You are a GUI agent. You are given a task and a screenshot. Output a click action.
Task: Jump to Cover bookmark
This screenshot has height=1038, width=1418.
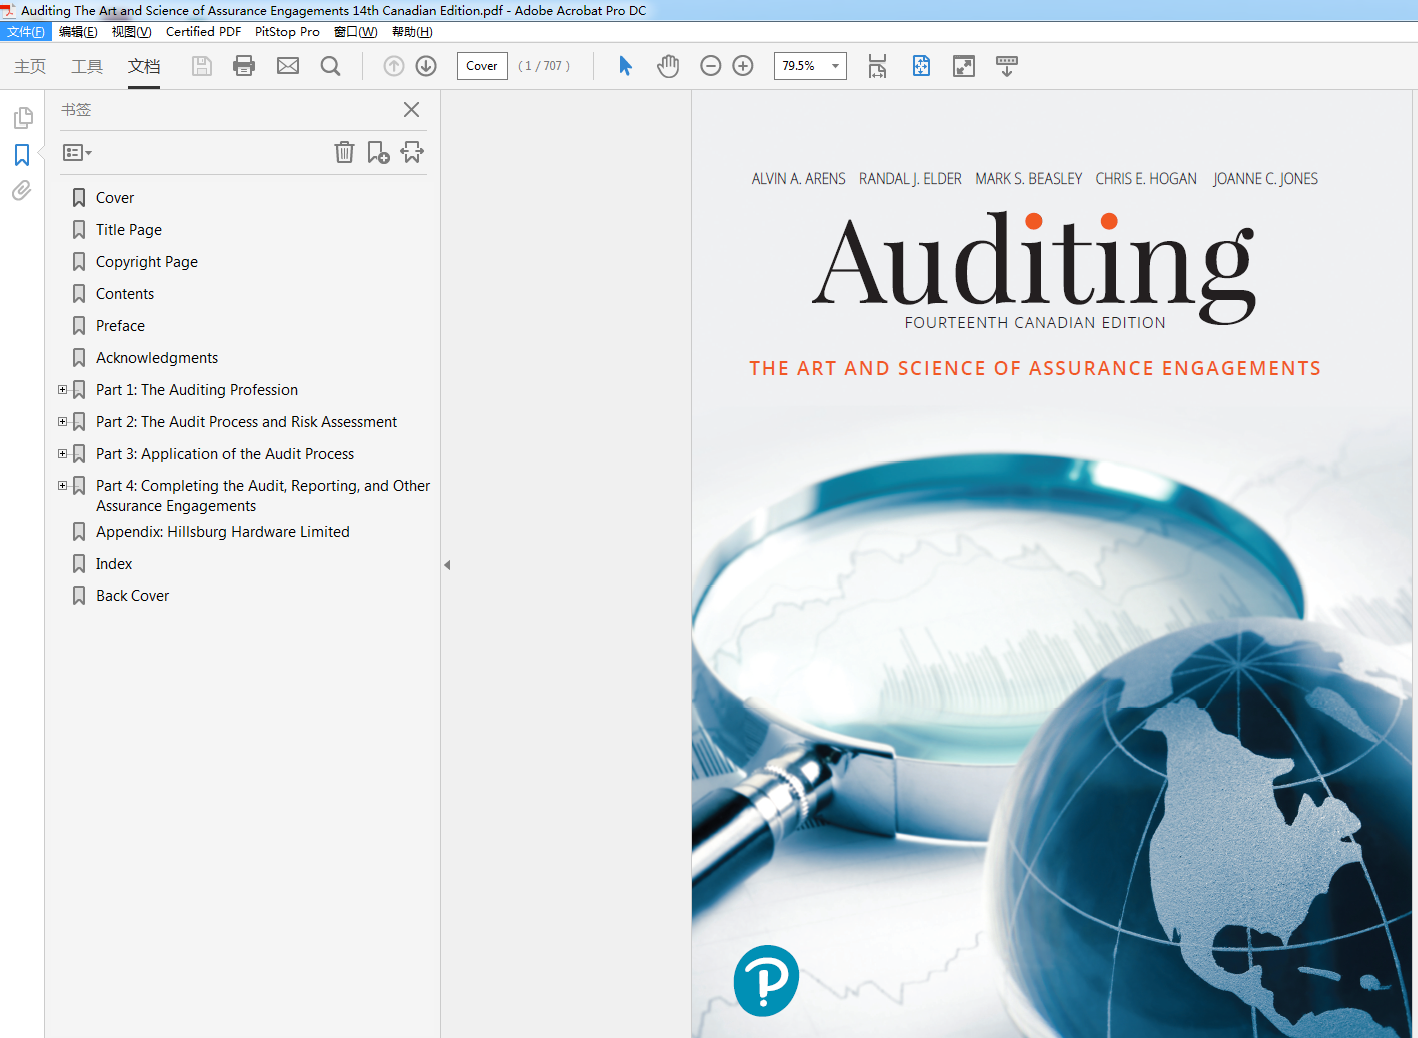[x=115, y=198]
